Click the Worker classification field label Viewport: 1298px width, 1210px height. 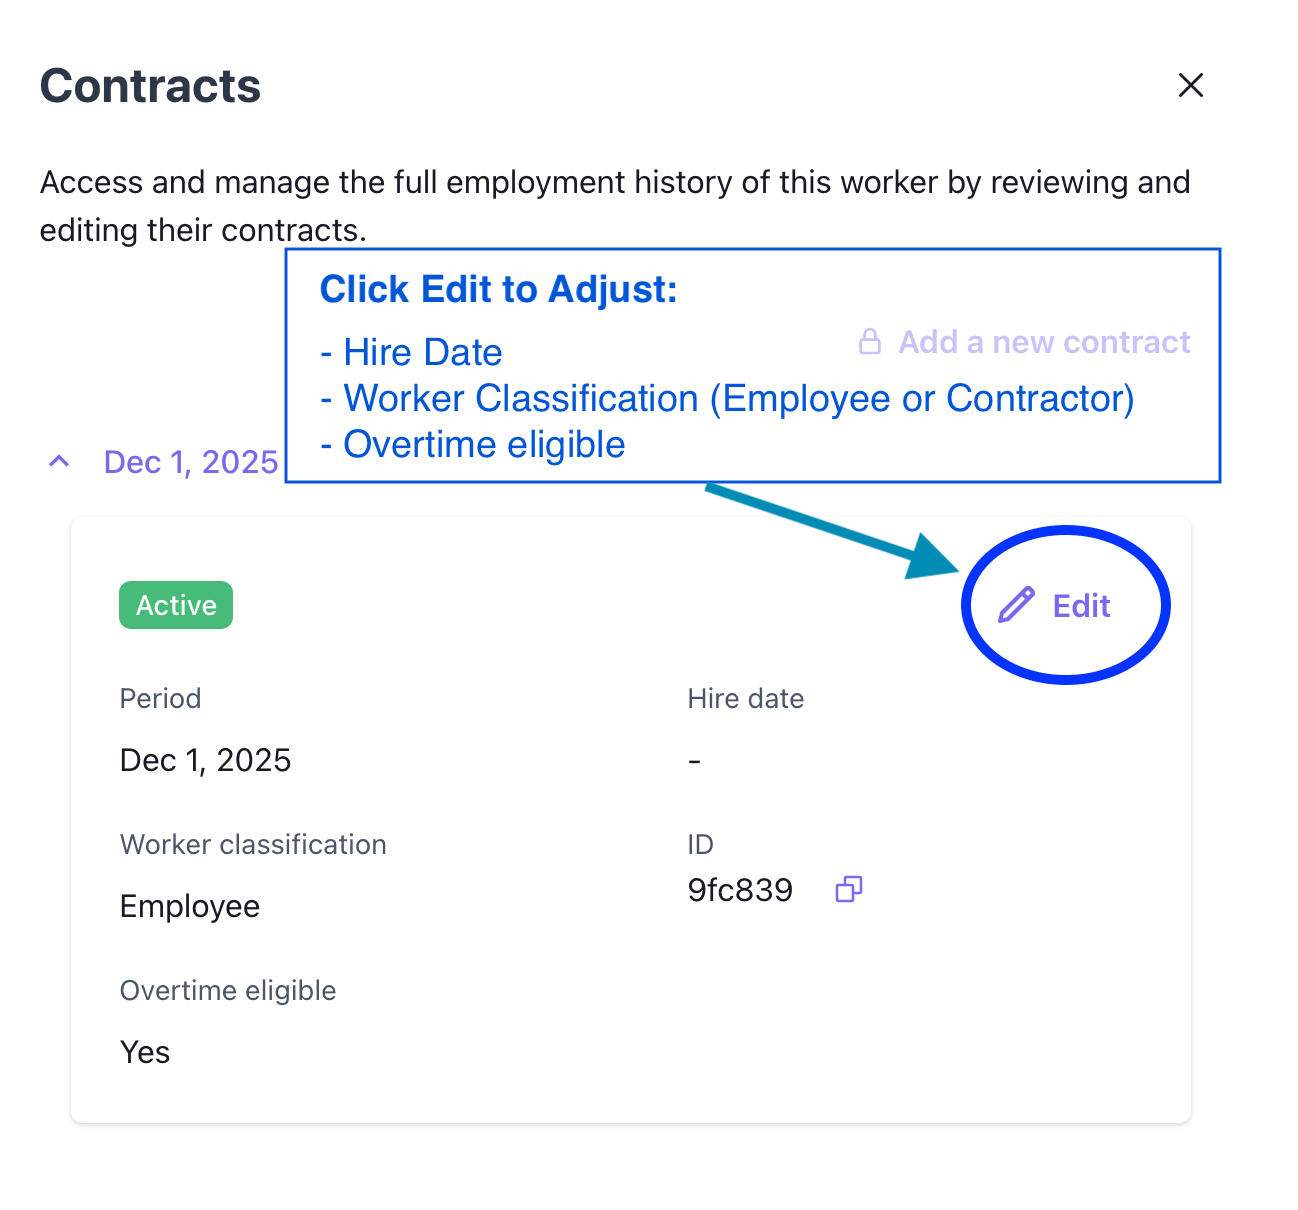point(253,844)
